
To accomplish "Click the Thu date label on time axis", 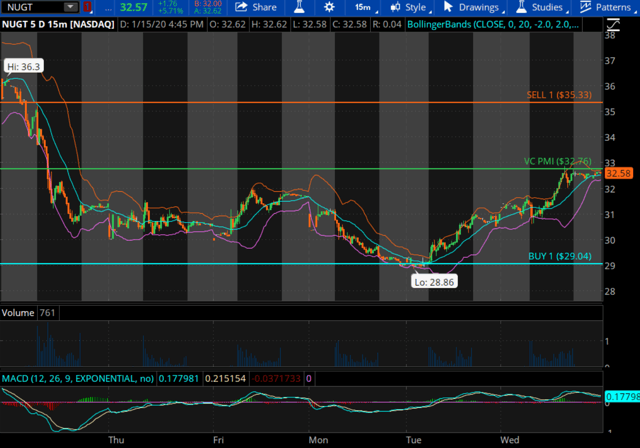I will click(116, 440).
